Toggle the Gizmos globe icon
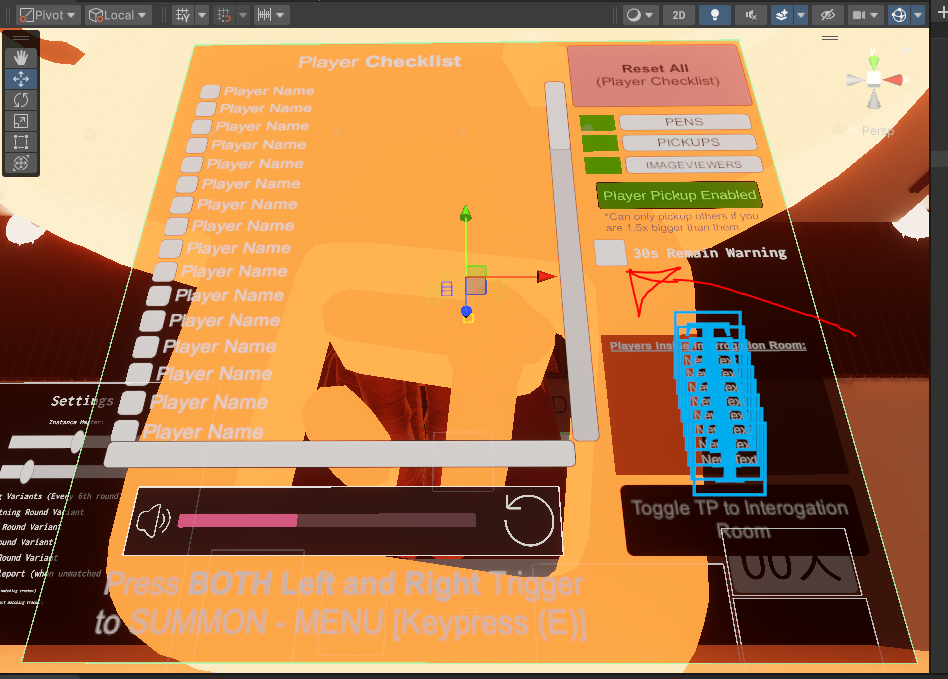Screen dimensions: 948x679 tap(898, 15)
